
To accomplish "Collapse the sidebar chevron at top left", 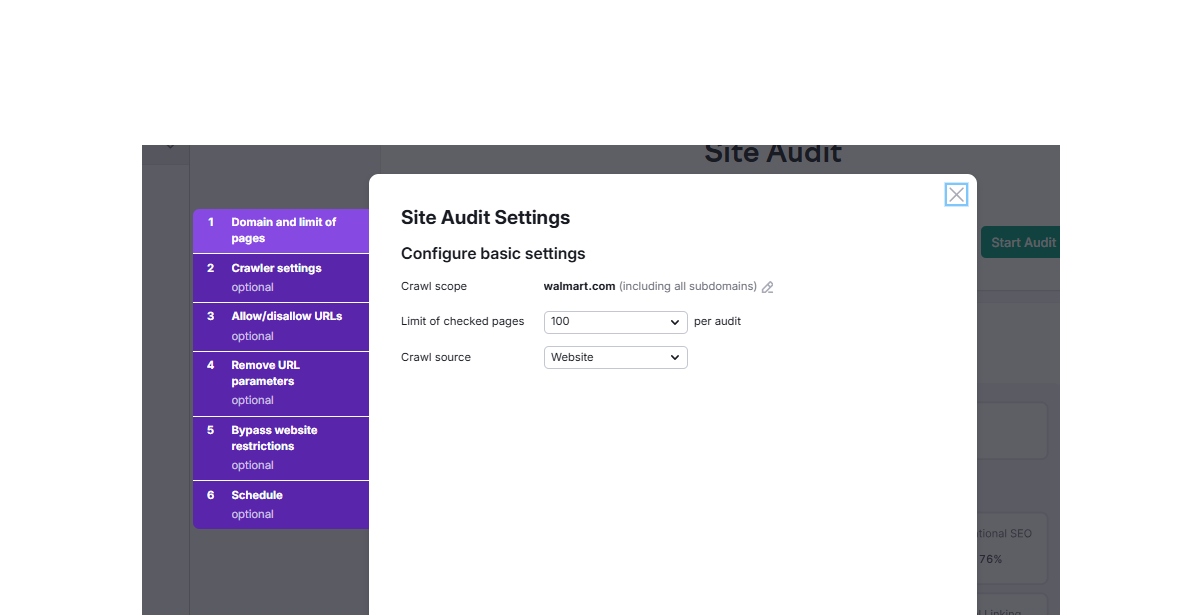I will coord(170,148).
